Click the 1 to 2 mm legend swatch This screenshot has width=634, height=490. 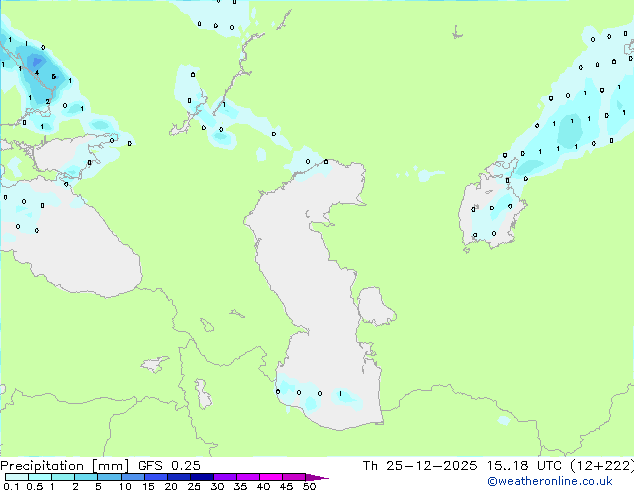63,477
